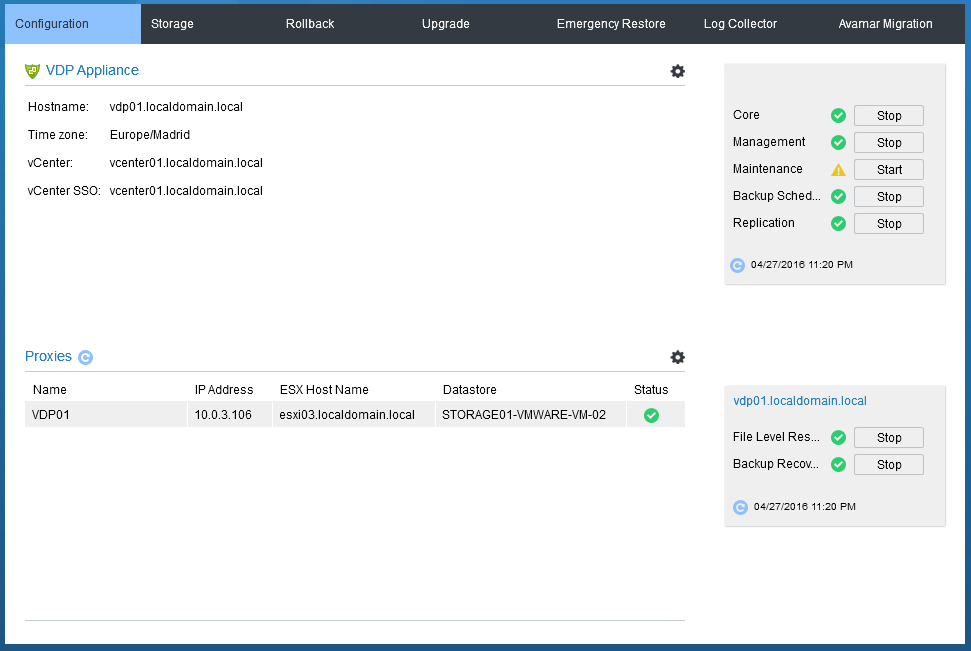
Task: Select the STORAGE01-VMWARE-VM-02 datastore cell
Action: (x=531, y=414)
